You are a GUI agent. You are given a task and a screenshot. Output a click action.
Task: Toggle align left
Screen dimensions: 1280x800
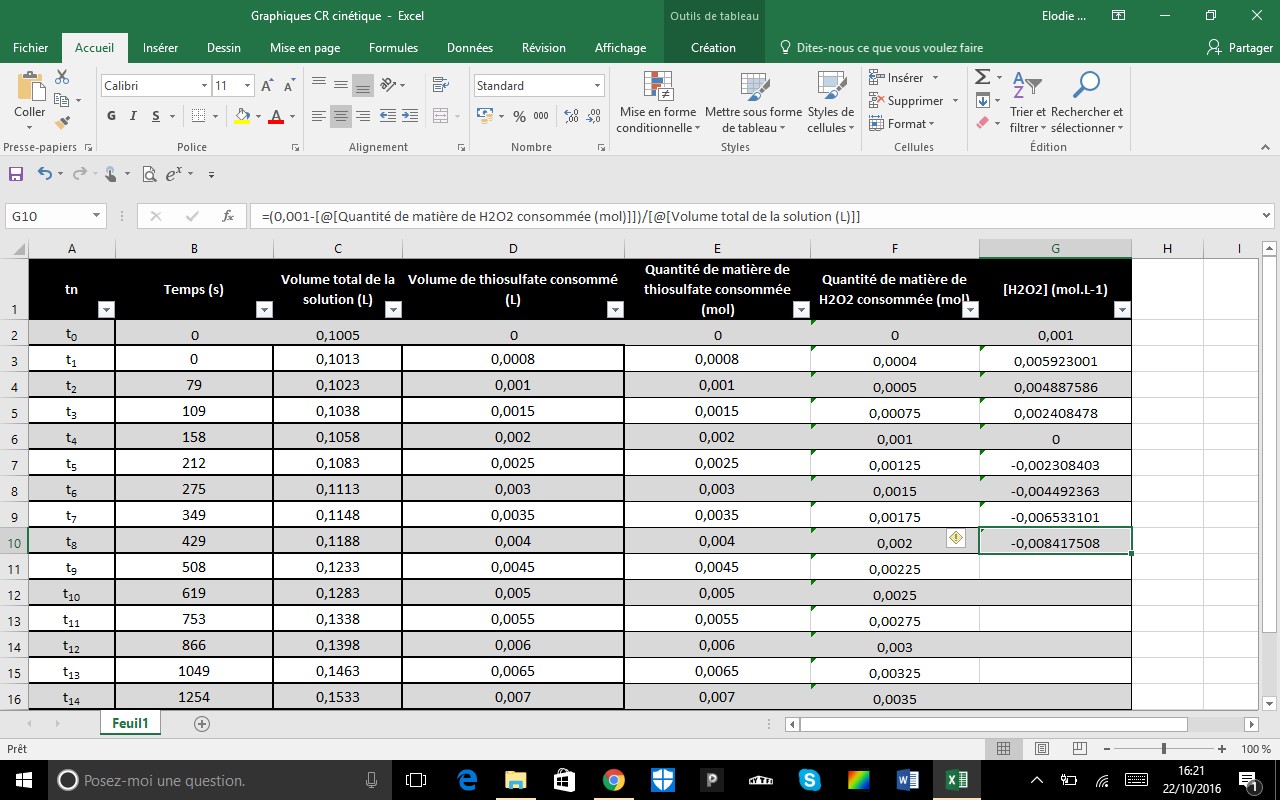319,116
